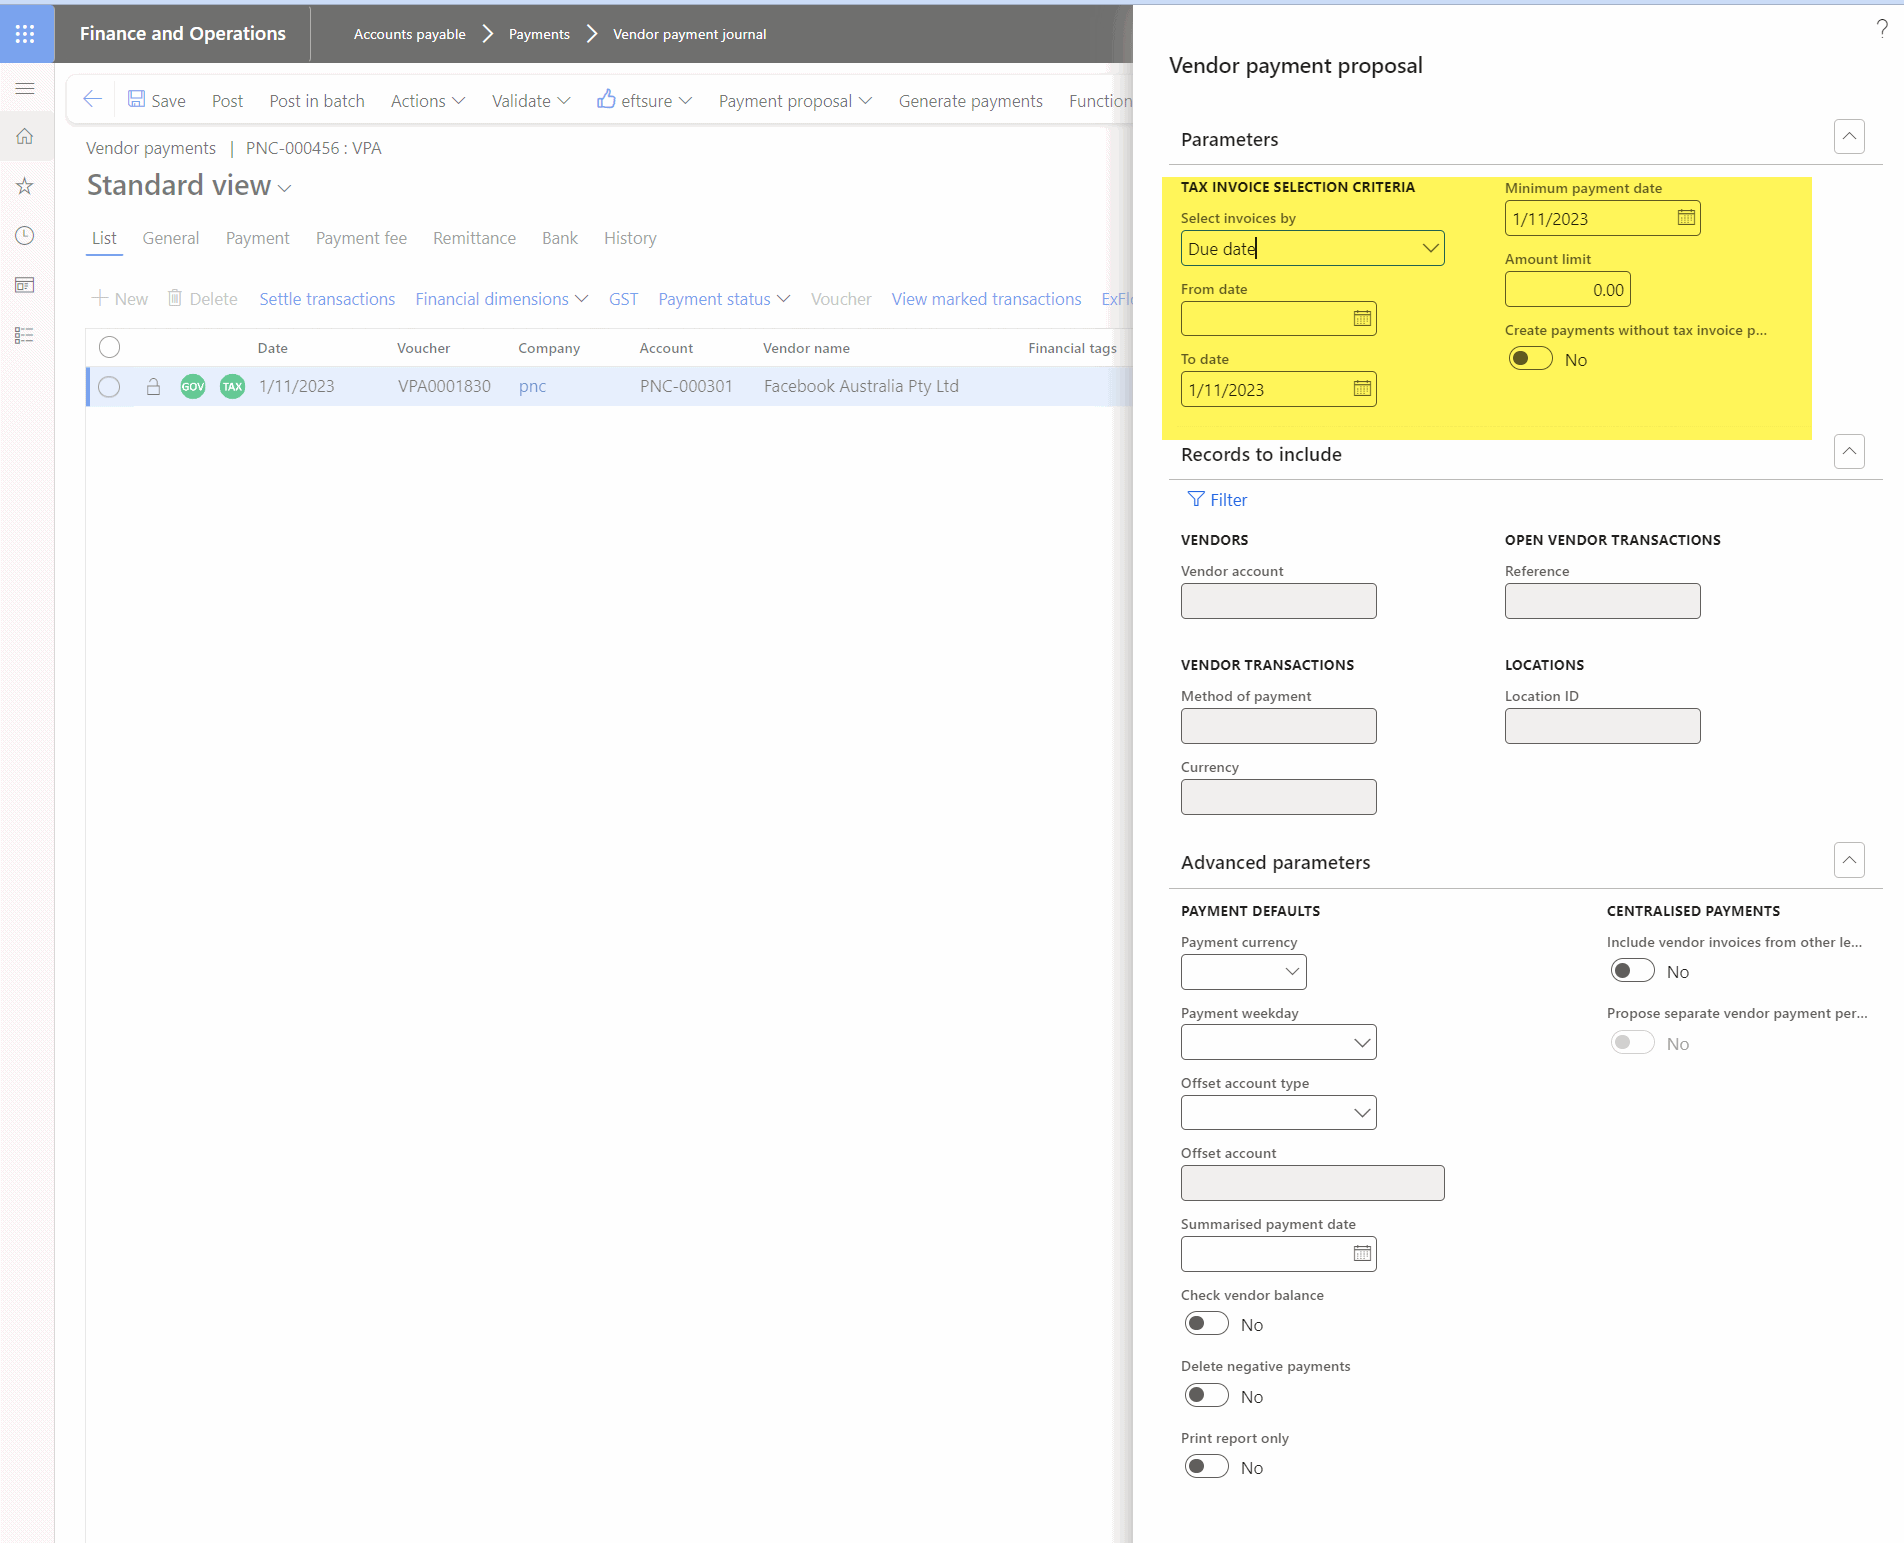Open the Standard view selector
Screen dimensions: 1904x1543
point(189,186)
